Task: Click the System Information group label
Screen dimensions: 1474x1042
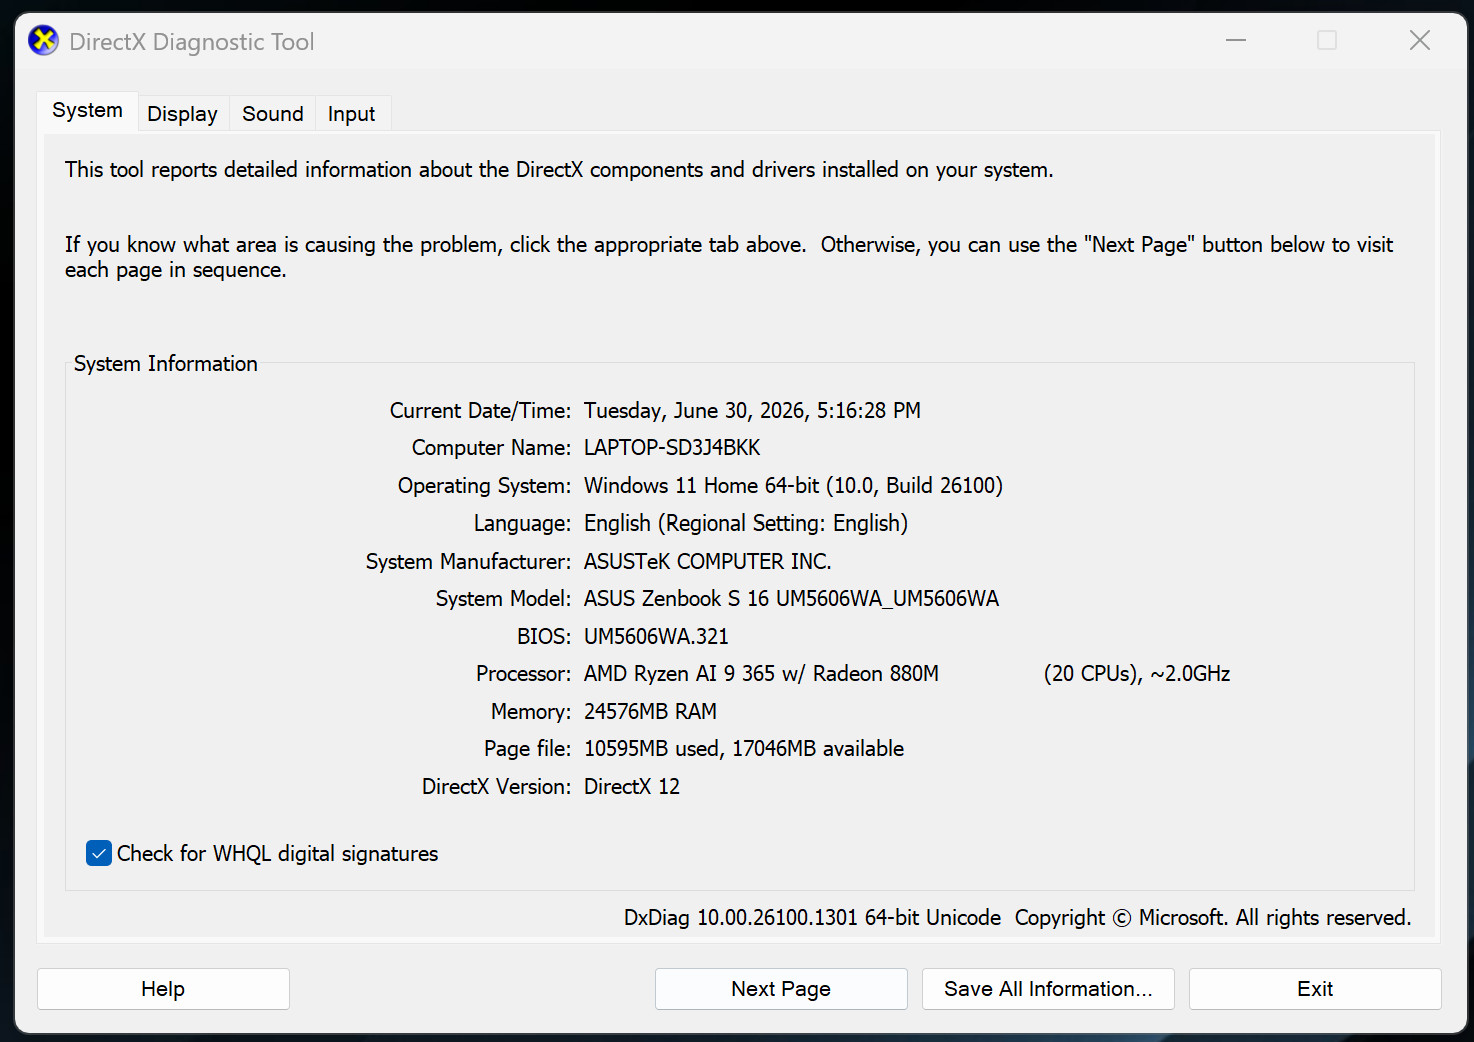Action: click(x=166, y=364)
